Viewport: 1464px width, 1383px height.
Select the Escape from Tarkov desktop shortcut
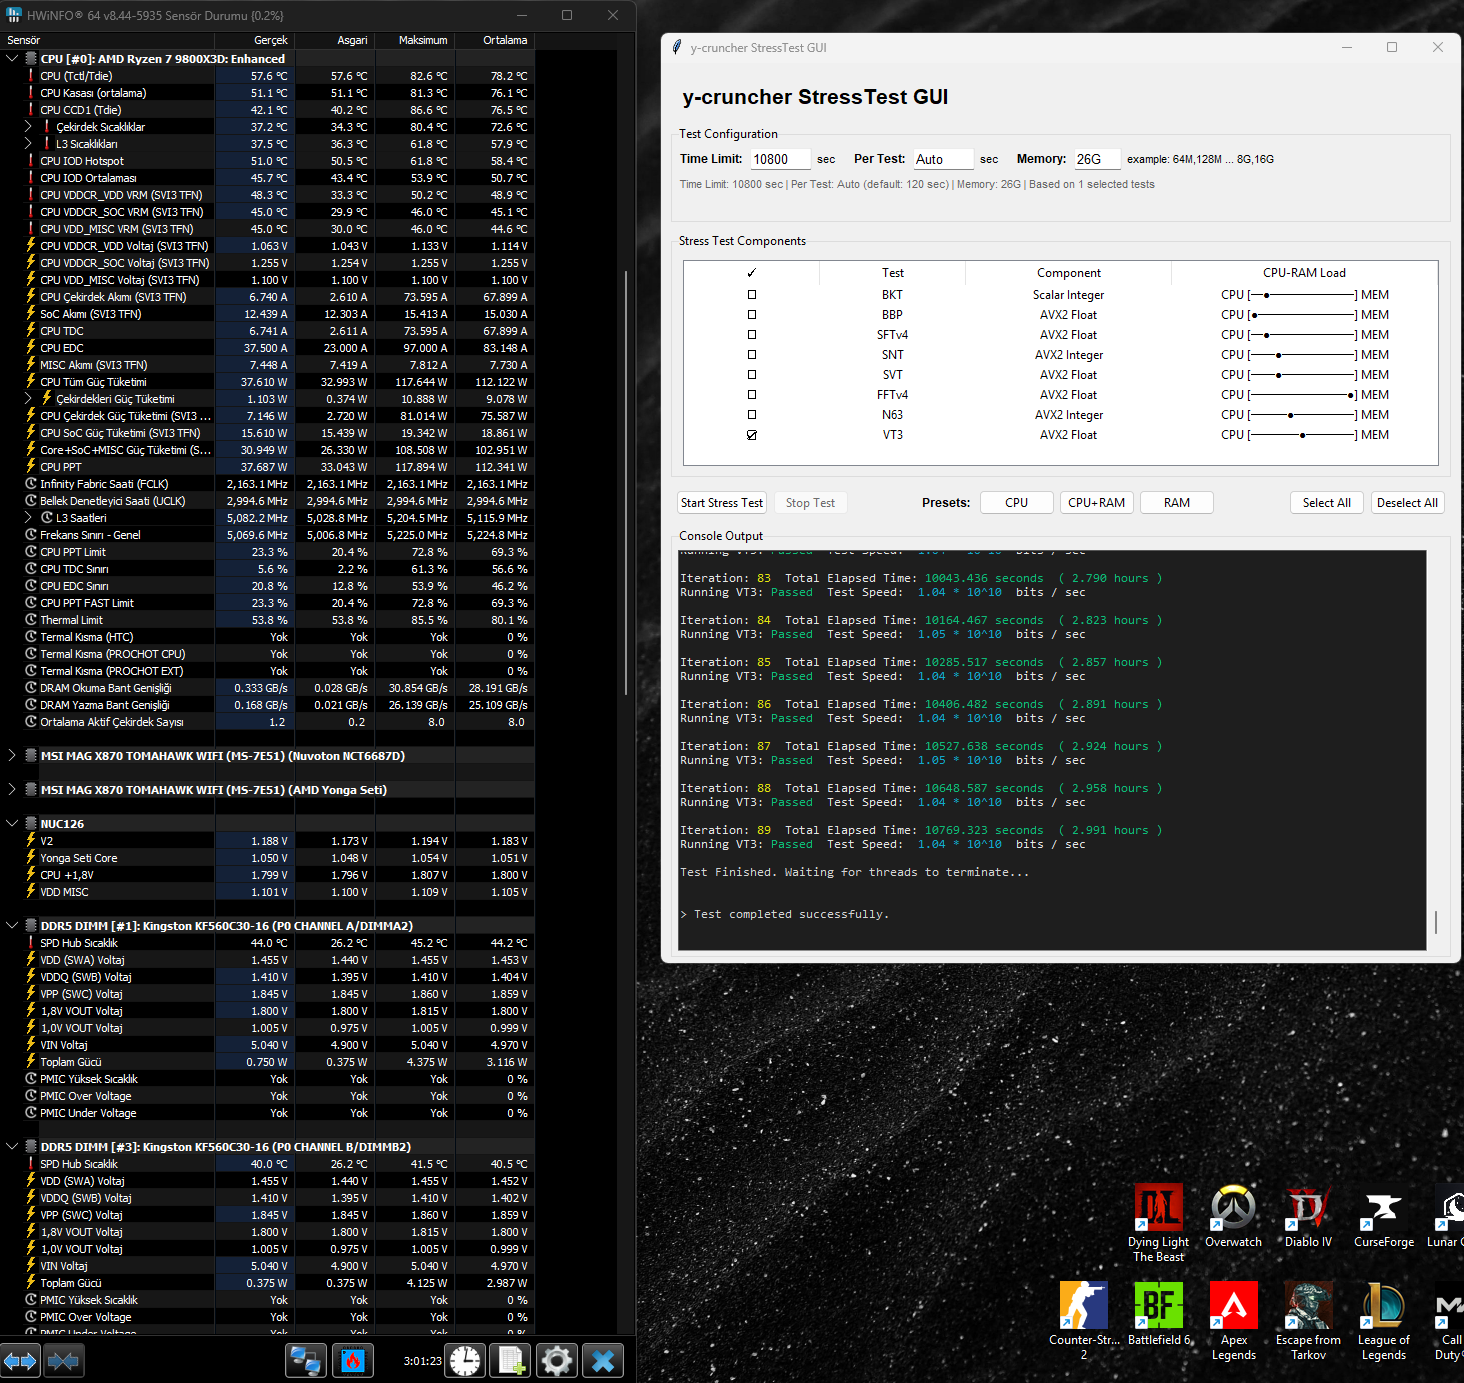(x=1308, y=1320)
